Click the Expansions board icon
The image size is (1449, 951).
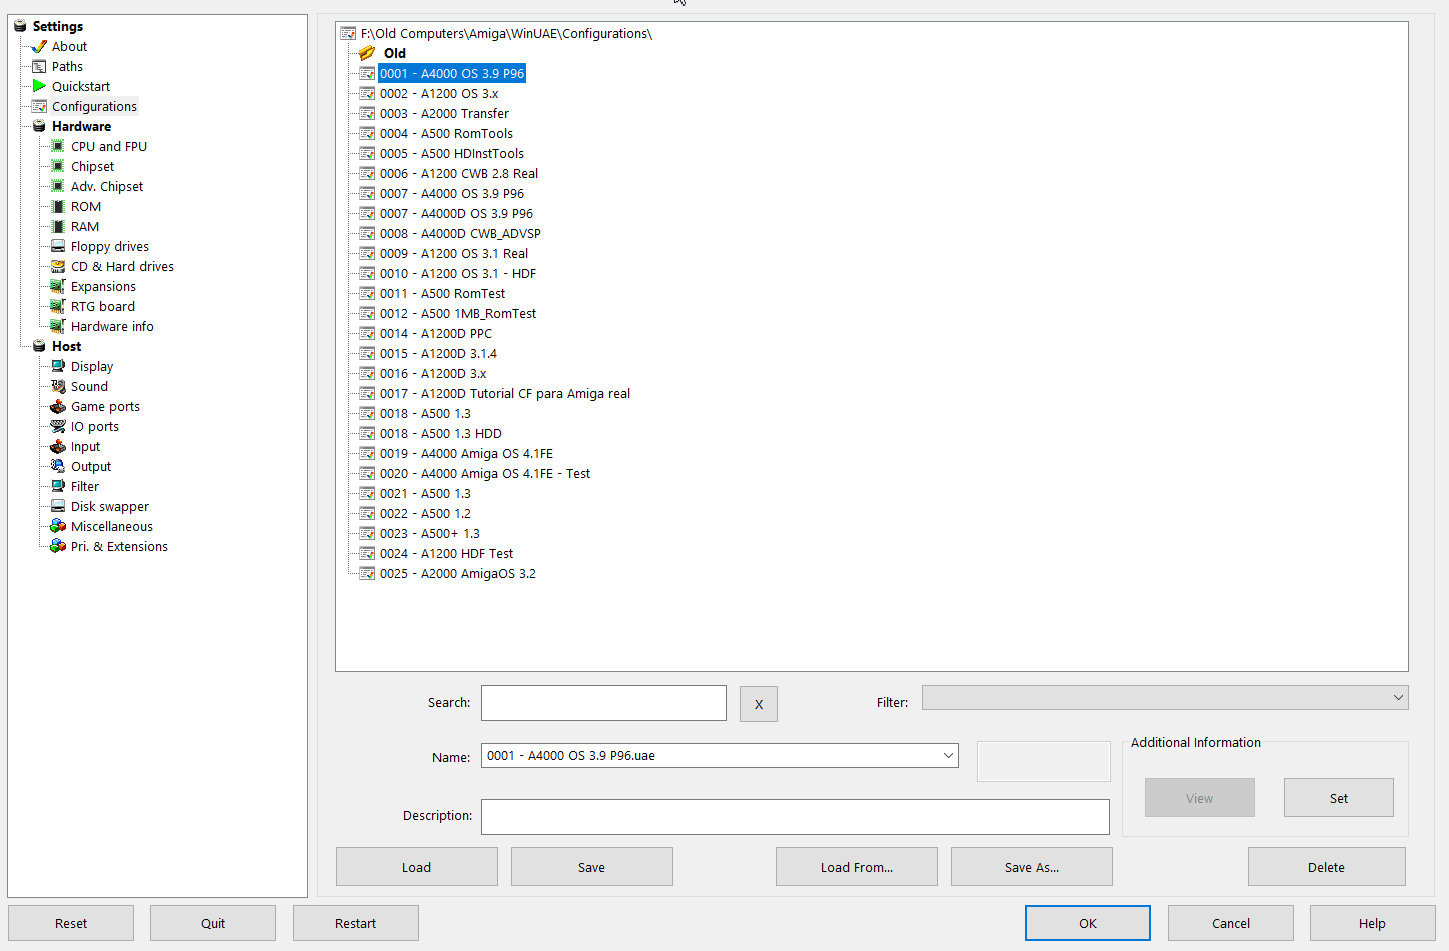(x=58, y=286)
